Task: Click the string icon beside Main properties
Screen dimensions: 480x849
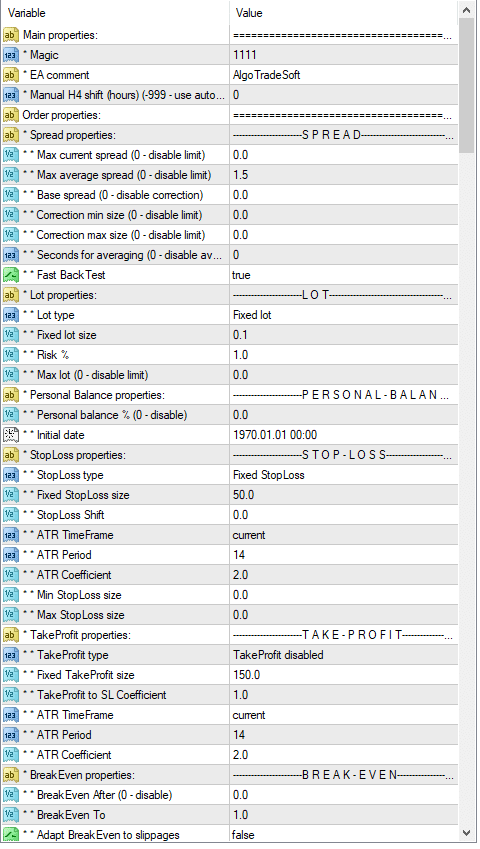Action: pos(11,35)
